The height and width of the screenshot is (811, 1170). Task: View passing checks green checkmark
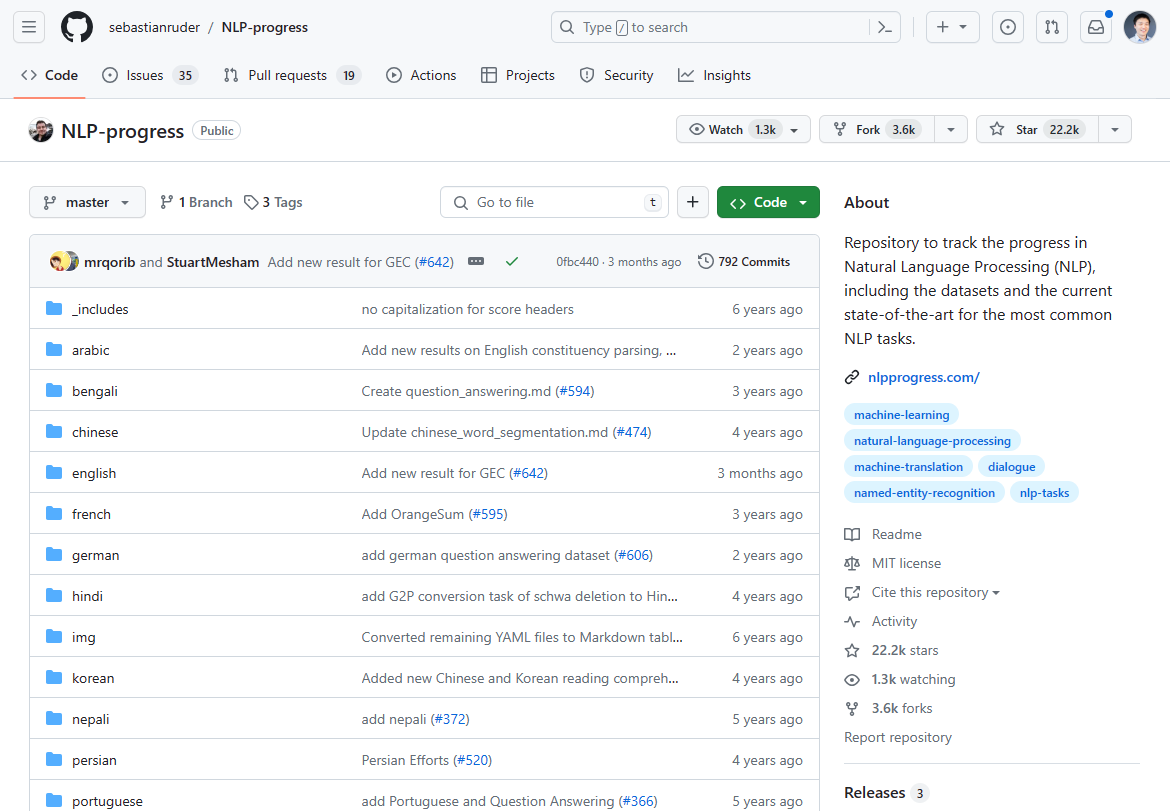[x=512, y=262]
